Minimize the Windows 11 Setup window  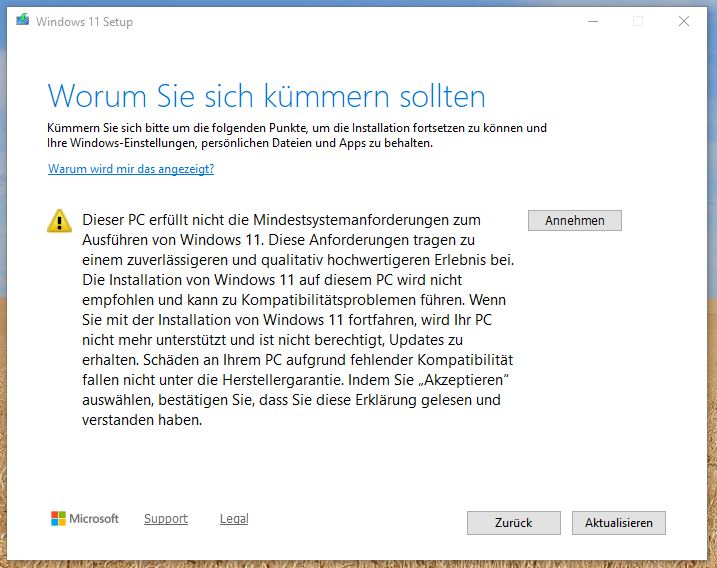coord(593,21)
